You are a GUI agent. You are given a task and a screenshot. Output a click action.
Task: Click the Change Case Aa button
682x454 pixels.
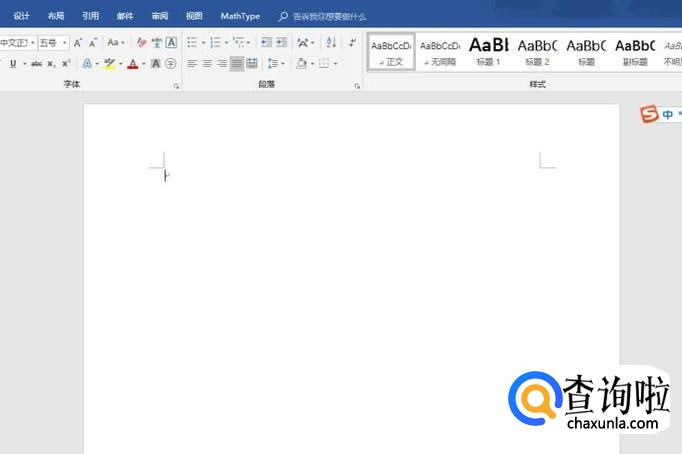(x=113, y=43)
